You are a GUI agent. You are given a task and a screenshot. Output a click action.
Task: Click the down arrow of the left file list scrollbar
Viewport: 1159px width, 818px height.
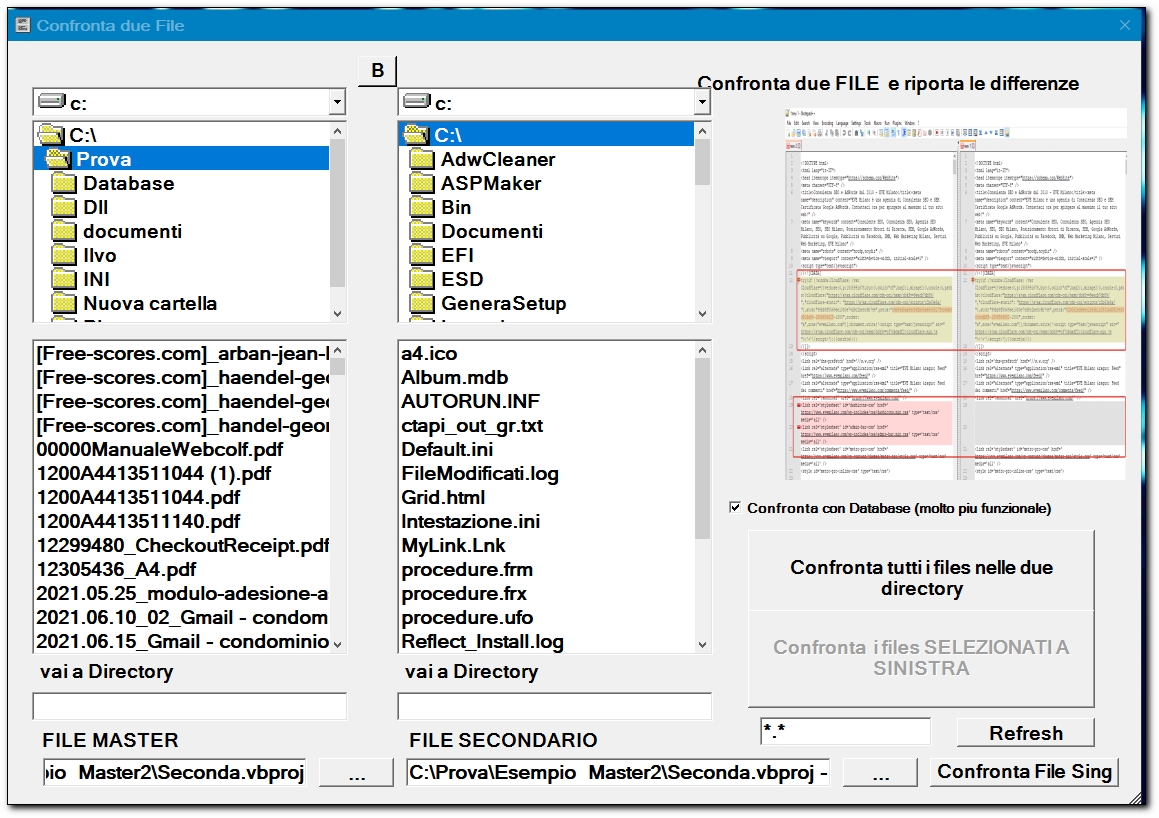(338, 644)
